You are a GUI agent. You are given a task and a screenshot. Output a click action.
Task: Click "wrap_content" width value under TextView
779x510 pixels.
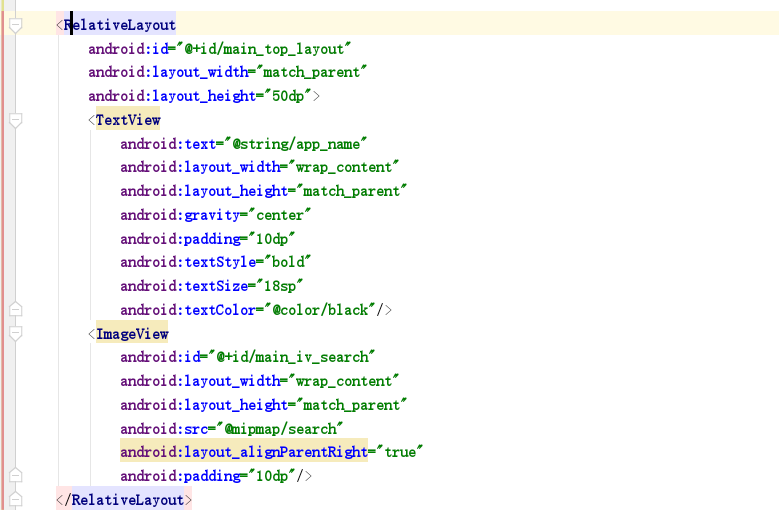point(343,167)
